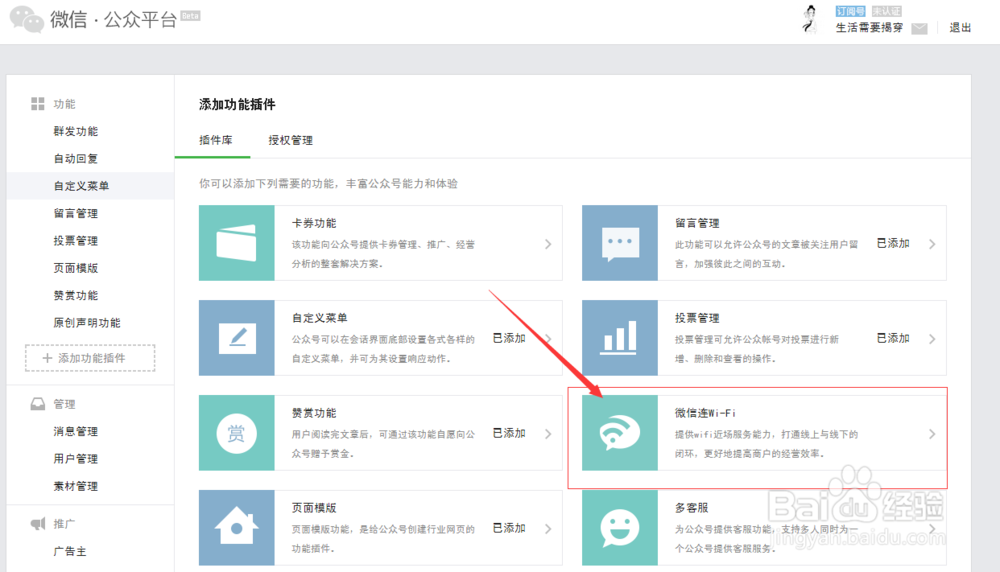Click the 推广 megaphone icon in sidebar
1000x572 pixels.
pos(38,524)
